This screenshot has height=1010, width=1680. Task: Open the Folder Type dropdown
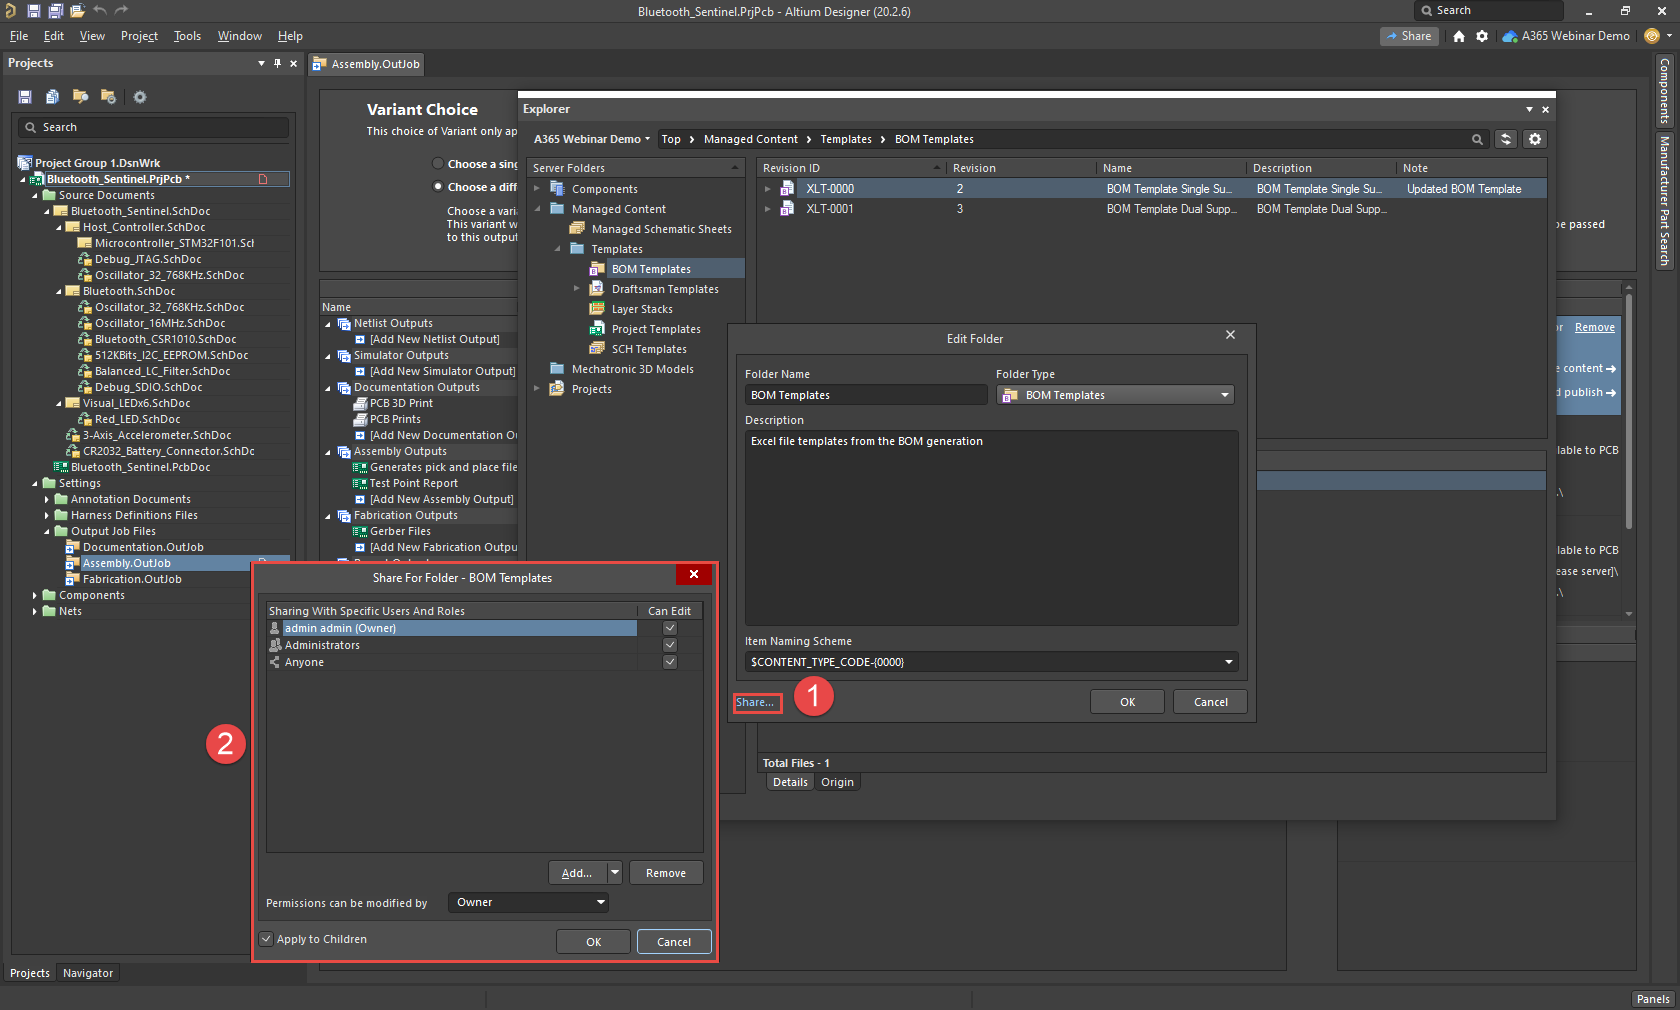point(1224,395)
